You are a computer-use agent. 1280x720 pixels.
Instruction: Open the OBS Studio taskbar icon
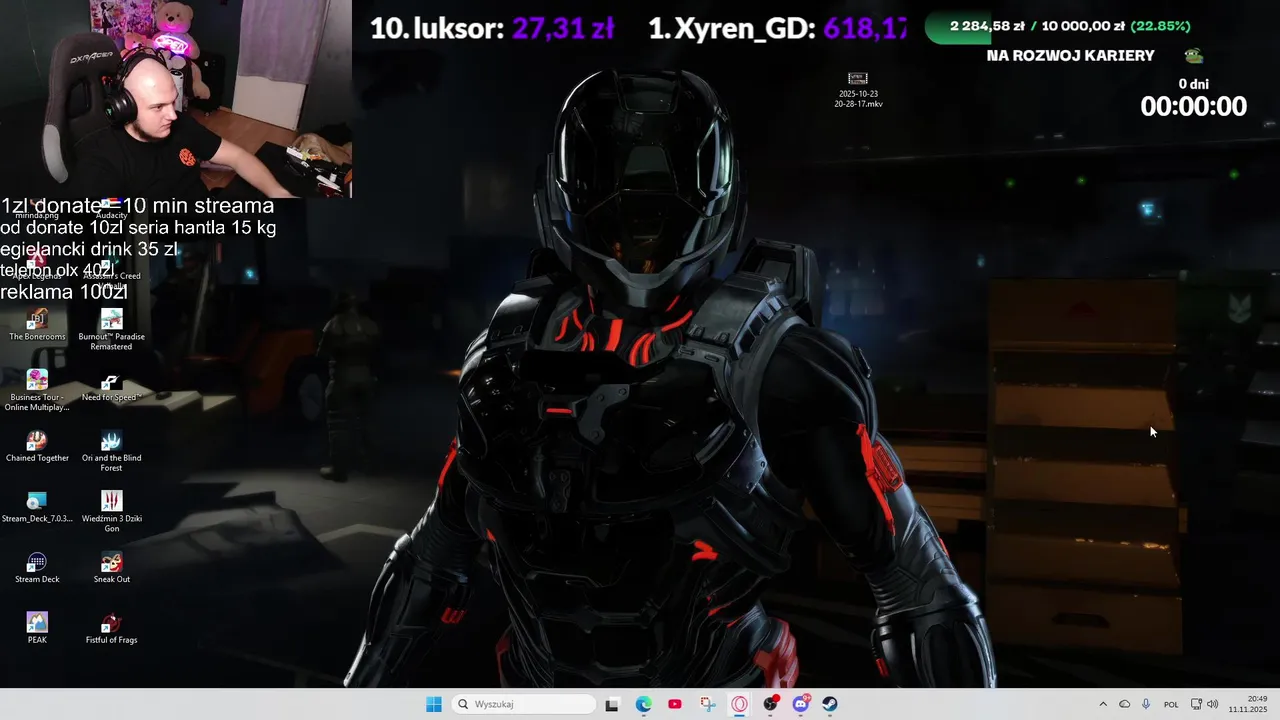(x=770, y=704)
